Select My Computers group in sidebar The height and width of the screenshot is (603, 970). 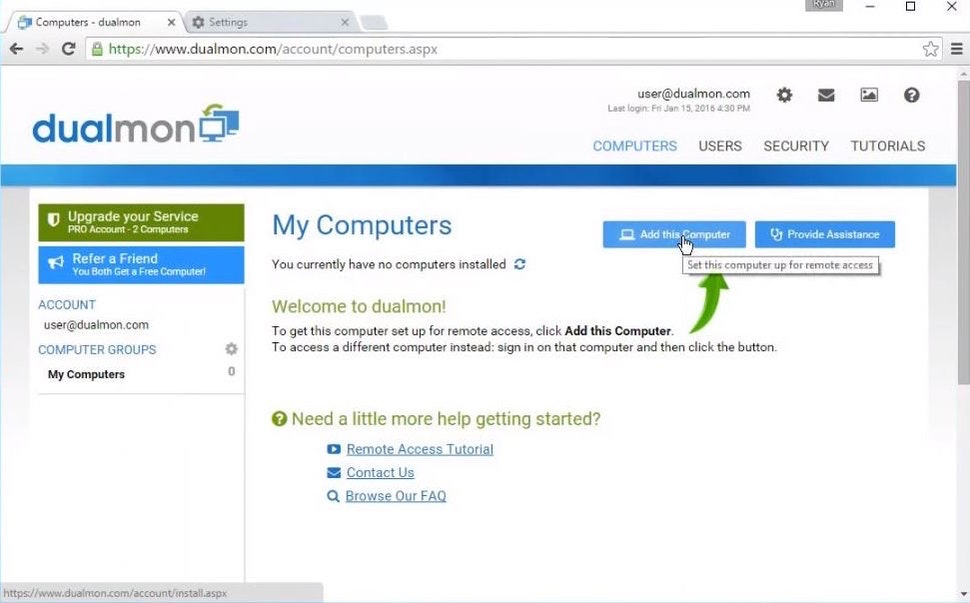tap(86, 374)
